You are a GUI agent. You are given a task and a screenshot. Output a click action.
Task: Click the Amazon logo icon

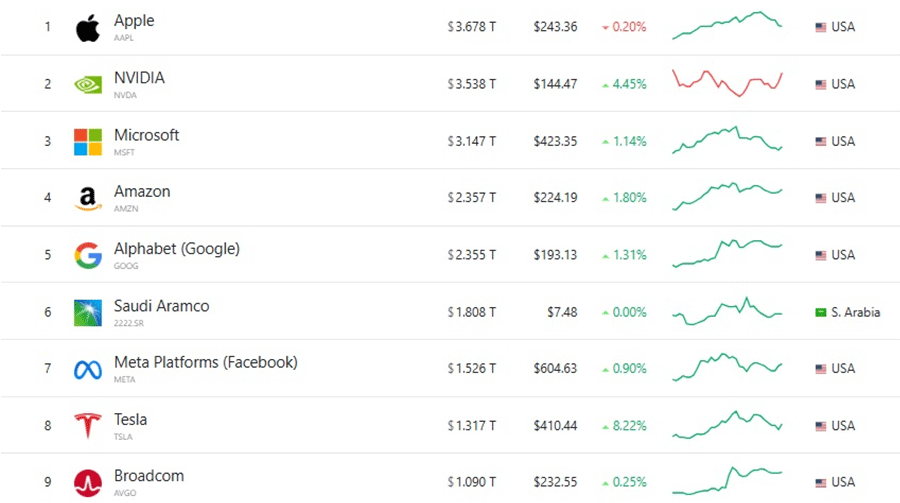[x=88, y=199]
